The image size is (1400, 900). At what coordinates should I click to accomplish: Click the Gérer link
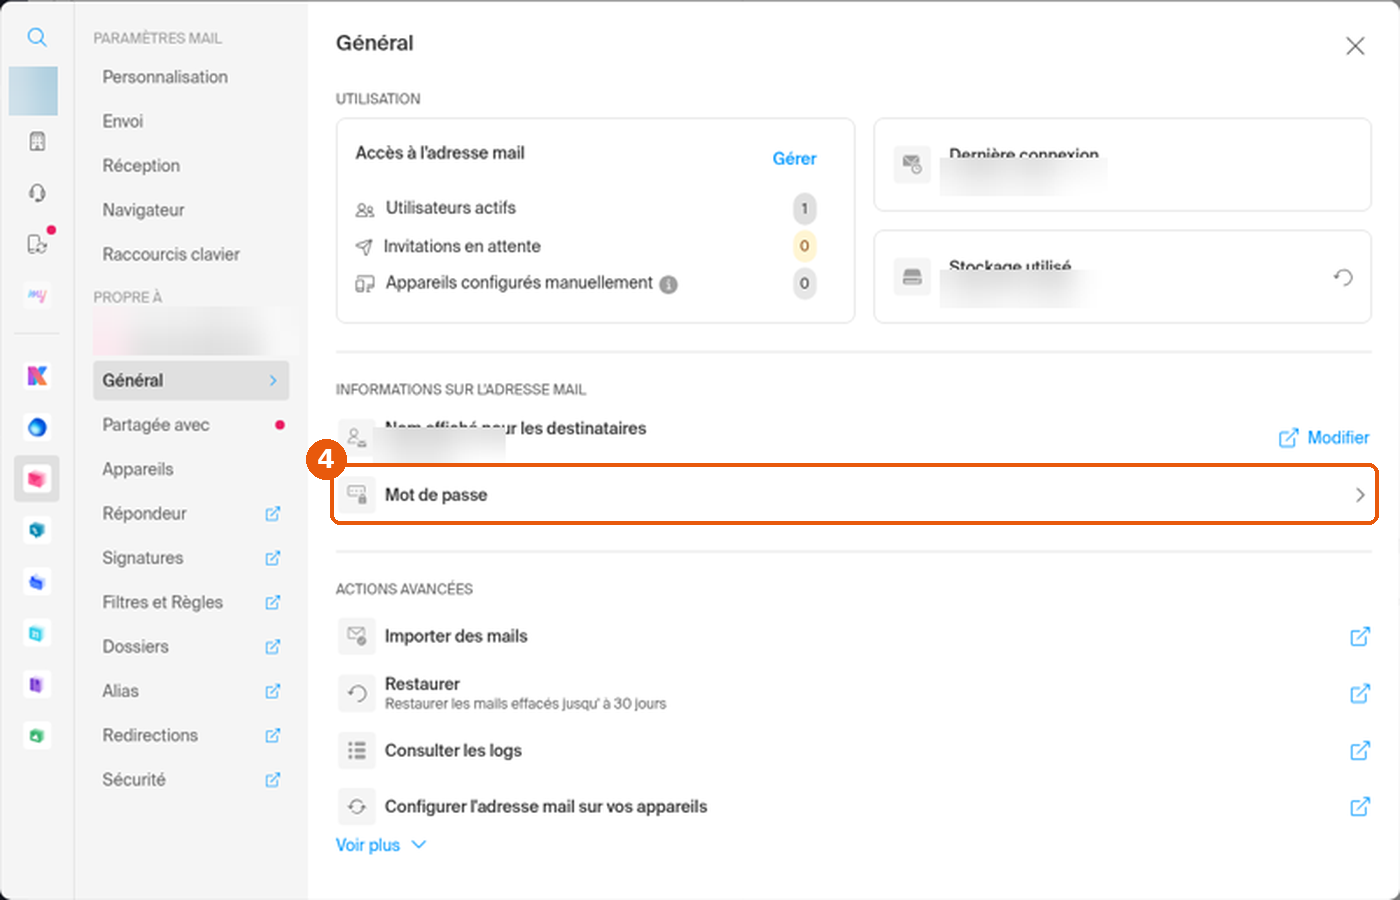point(794,158)
